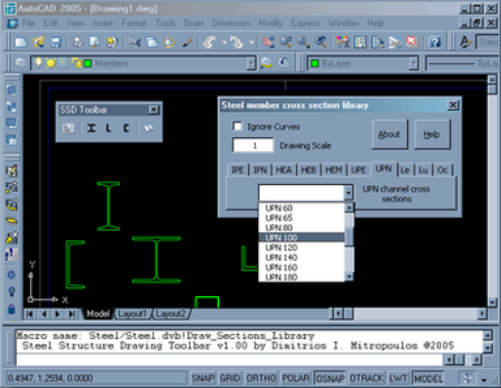
Task: Click the Match Properties brush icon
Action: click(187, 42)
